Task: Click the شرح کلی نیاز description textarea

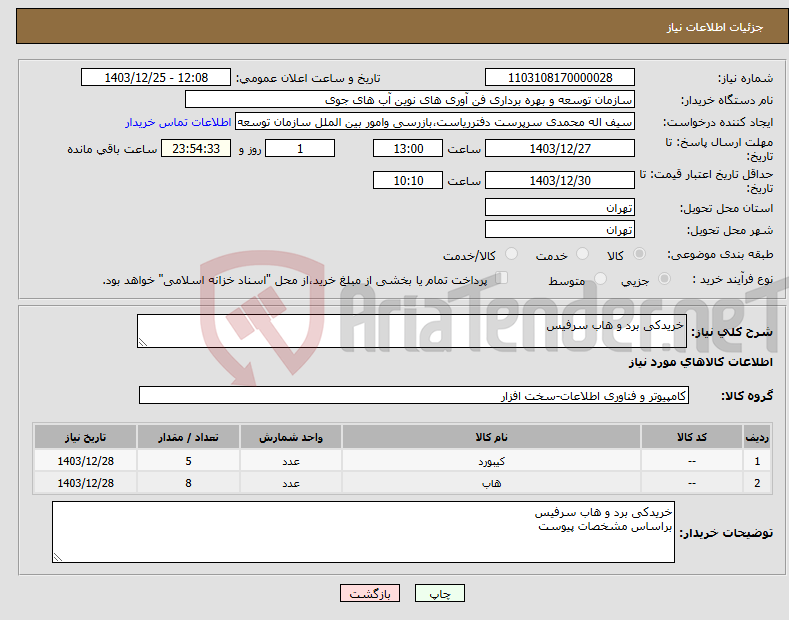Action: click(412, 331)
